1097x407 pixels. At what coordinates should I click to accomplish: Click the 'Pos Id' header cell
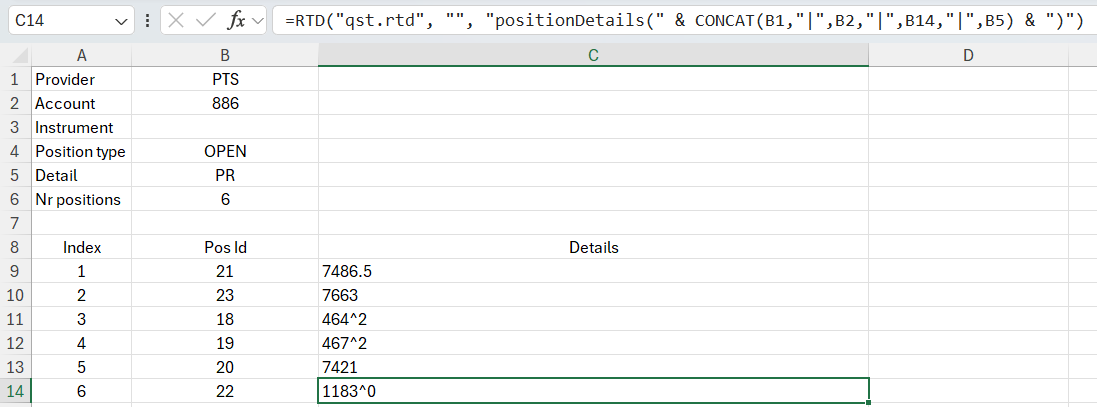[x=225, y=248]
